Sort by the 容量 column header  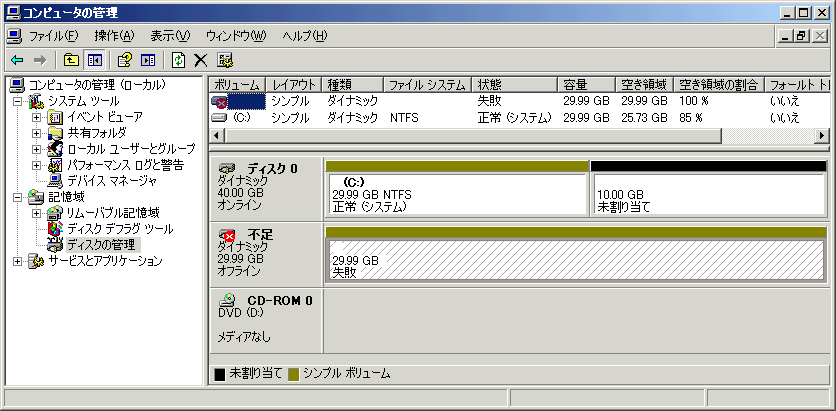tap(587, 85)
